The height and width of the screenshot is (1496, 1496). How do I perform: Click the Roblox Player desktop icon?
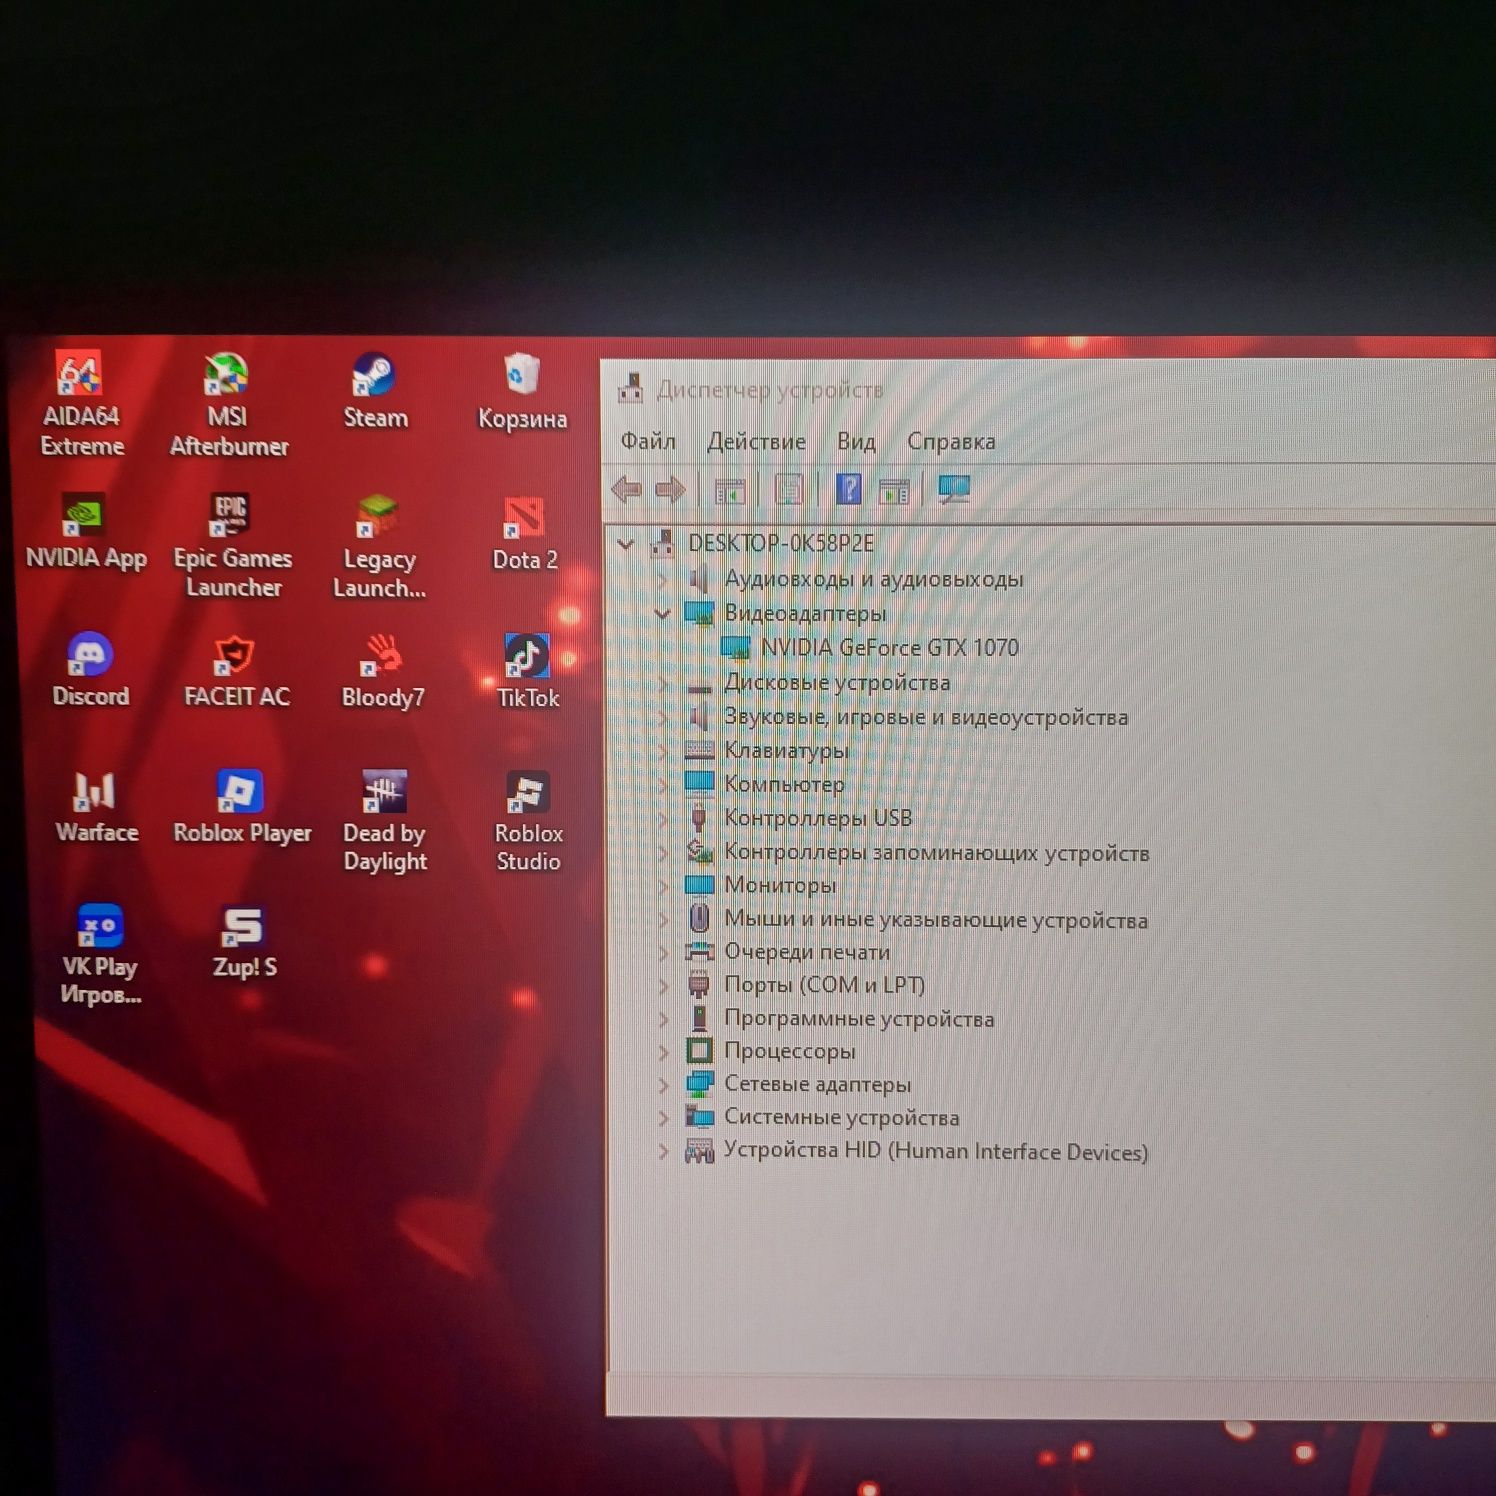click(242, 807)
